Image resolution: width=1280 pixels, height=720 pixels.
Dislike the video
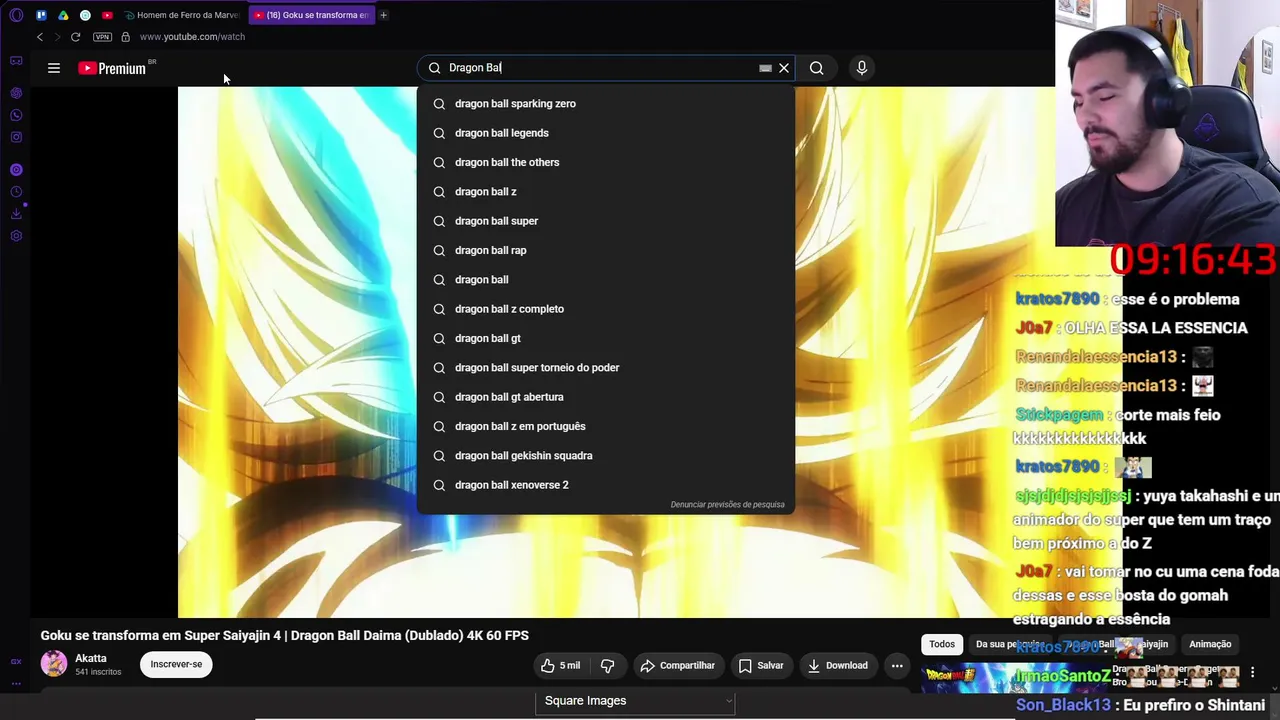[x=607, y=666]
